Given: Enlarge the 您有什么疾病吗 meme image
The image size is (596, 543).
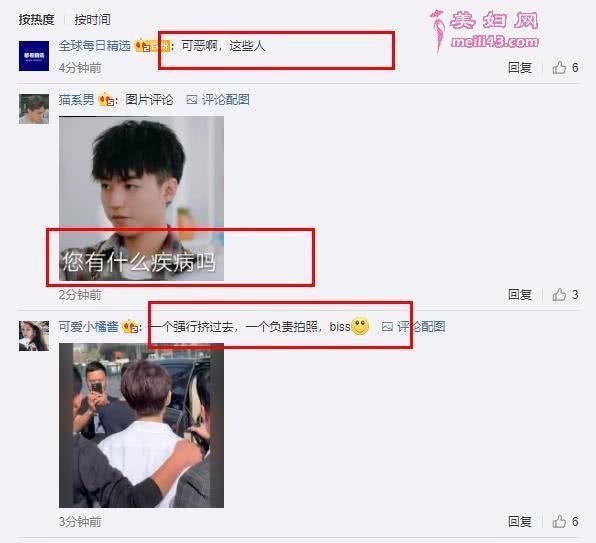Looking at the screenshot, I should pos(141,198).
